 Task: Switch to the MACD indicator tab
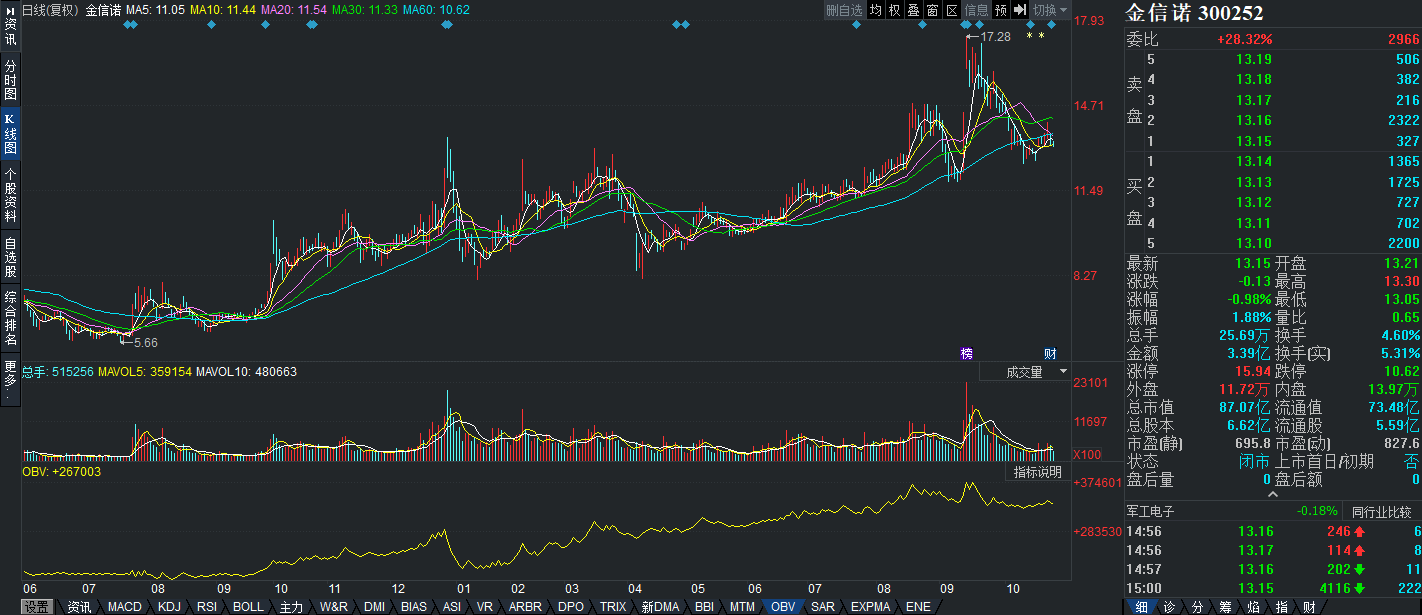pyautogui.click(x=125, y=607)
